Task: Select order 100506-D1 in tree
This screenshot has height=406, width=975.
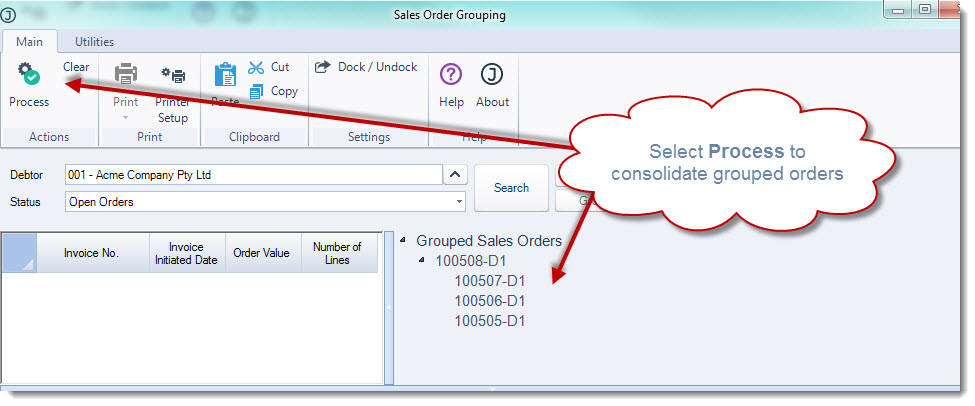Action: pos(490,301)
